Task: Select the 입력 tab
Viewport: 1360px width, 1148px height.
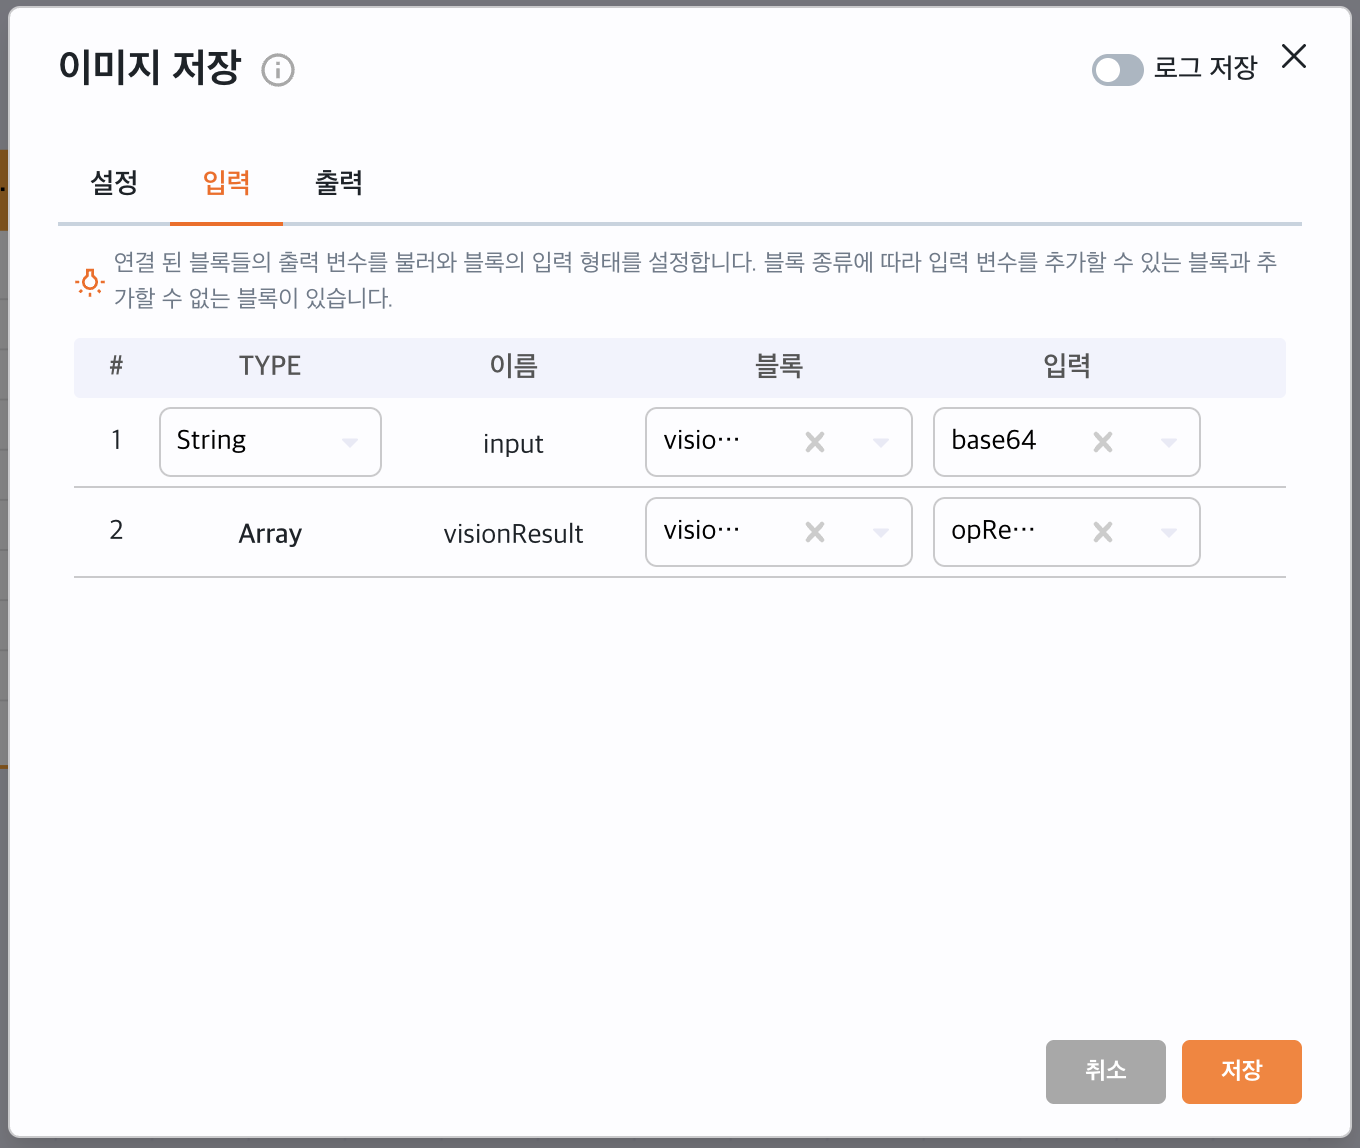Action: point(226,183)
